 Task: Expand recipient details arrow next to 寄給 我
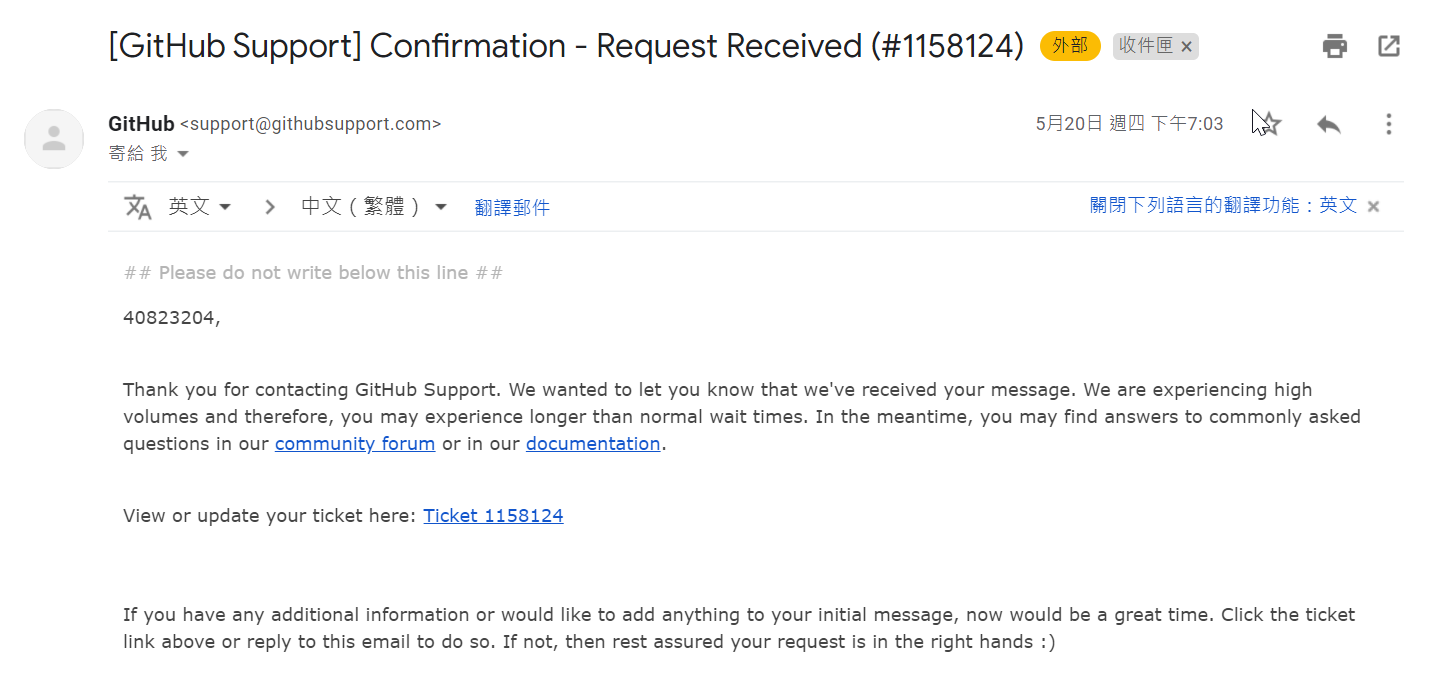point(183,154)
